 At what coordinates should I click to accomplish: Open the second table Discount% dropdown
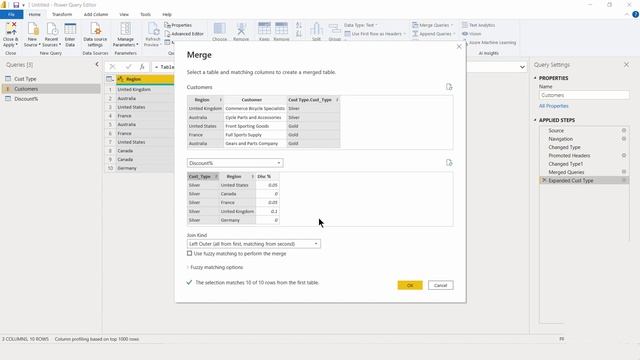pos(235,163)
